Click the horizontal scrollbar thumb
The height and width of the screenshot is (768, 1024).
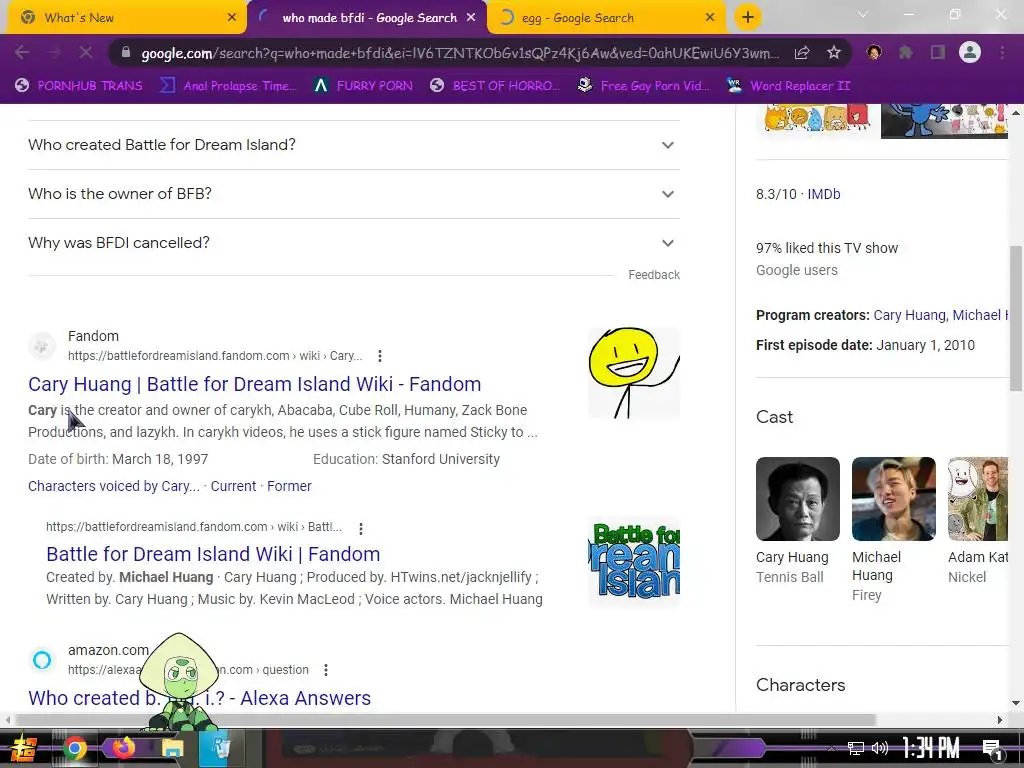[445, 720]
